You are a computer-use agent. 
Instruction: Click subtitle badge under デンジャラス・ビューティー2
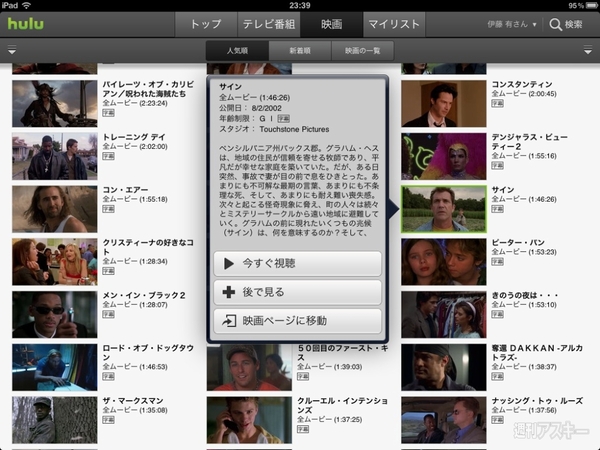(497, 166)
